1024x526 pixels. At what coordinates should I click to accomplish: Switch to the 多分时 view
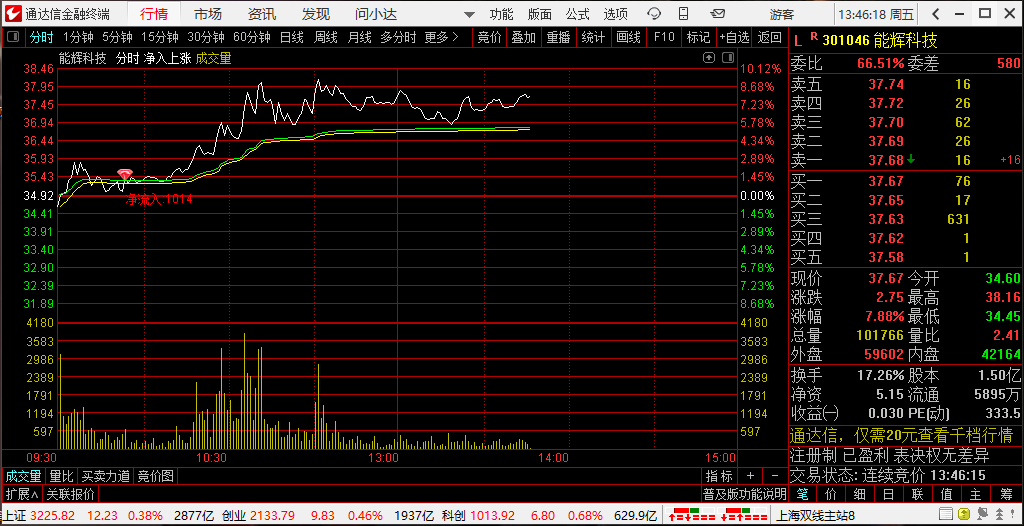[x=398, y=37]
